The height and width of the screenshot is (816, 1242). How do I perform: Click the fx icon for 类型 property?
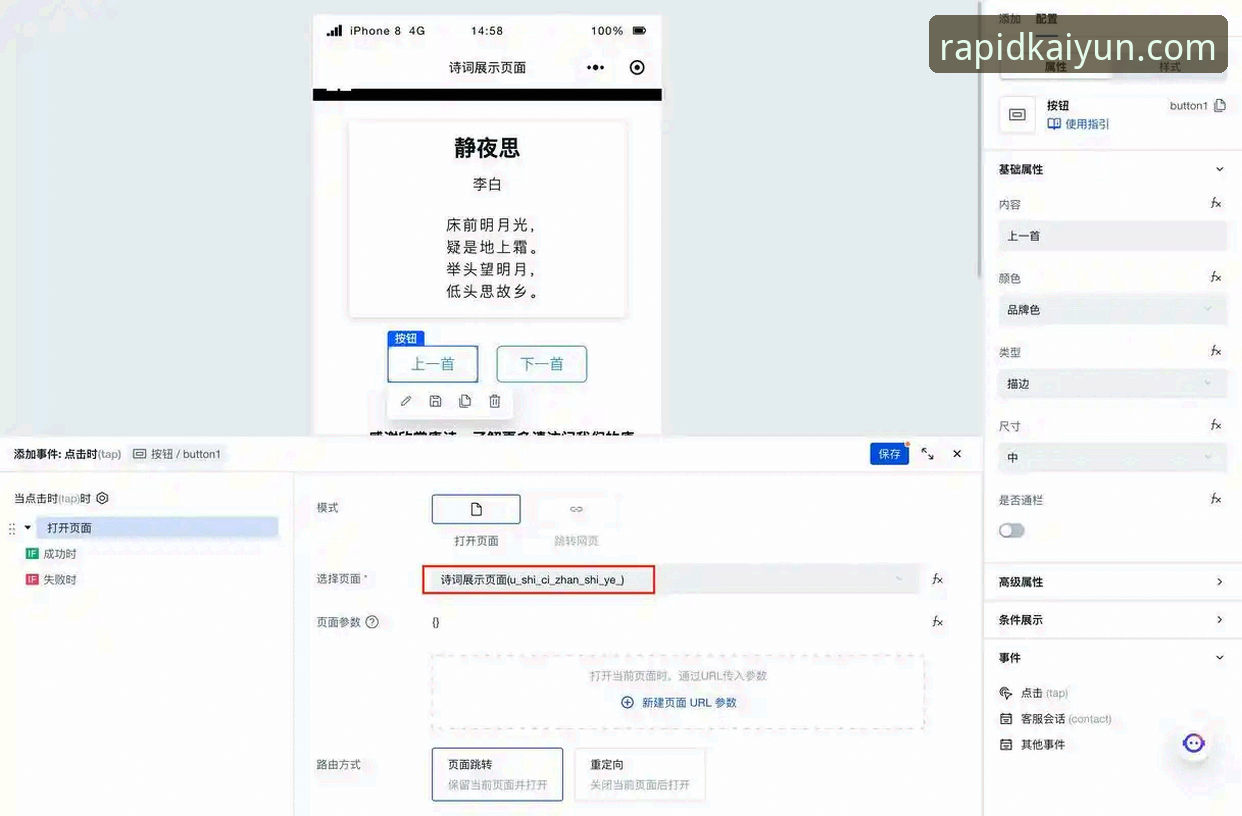tap(1216, 351)
